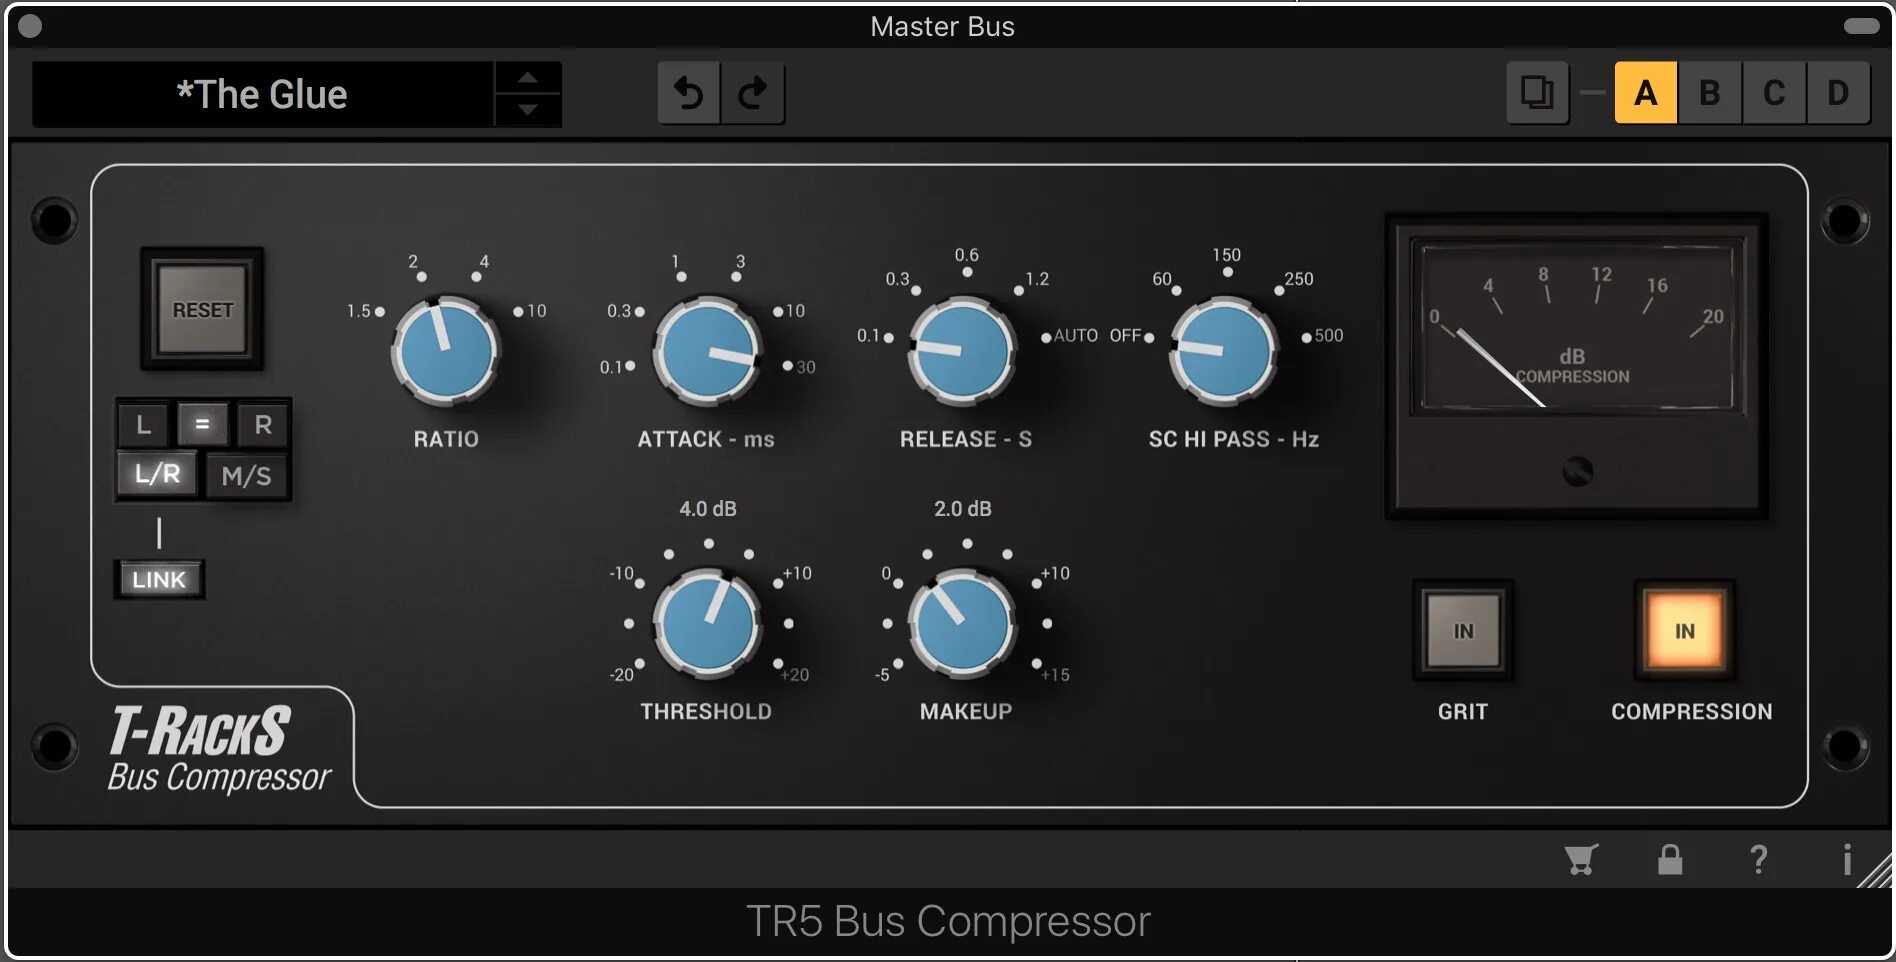The height and width of the screenshot is (962, 1896).
Task: Click the ATTACK knob
Action: (x=707, y=351)
